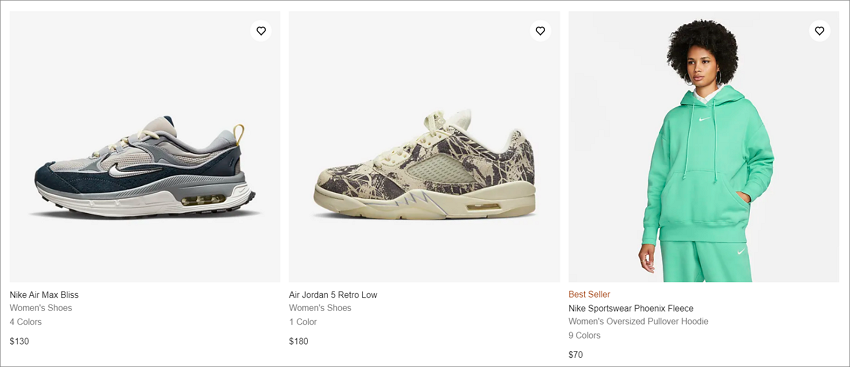Click the 9 Colors text
This screenshot has height=367, width=850.
pyautogui.click(x=584, y=336)
